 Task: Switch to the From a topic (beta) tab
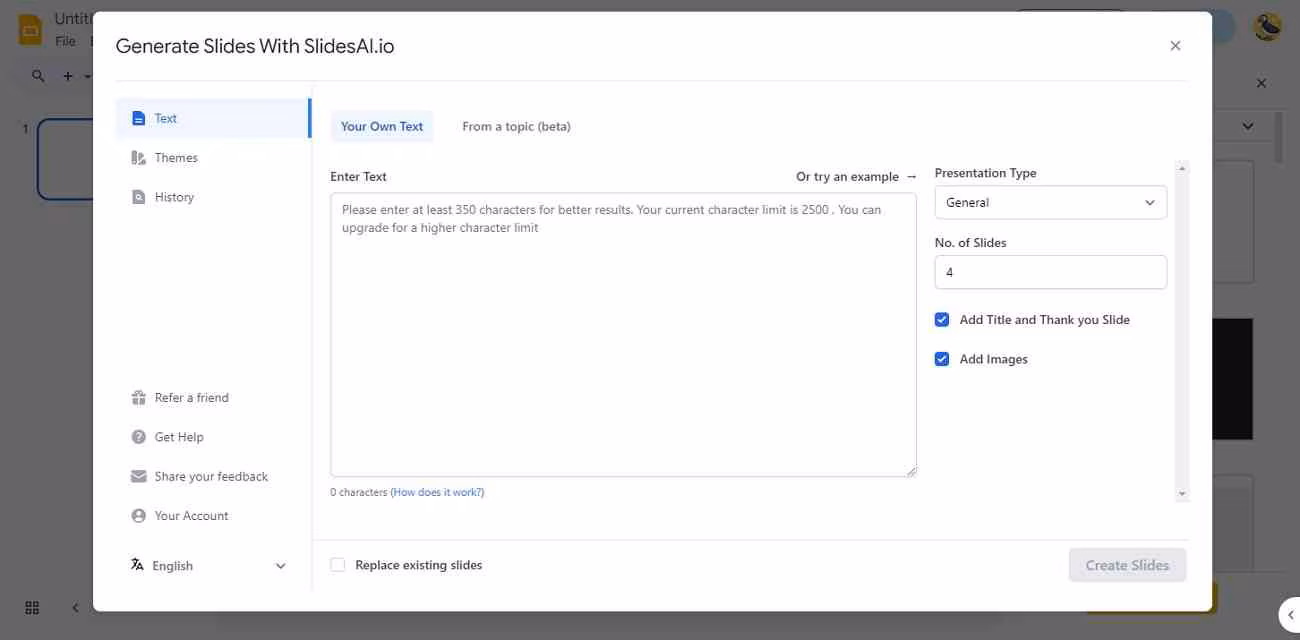516,126
